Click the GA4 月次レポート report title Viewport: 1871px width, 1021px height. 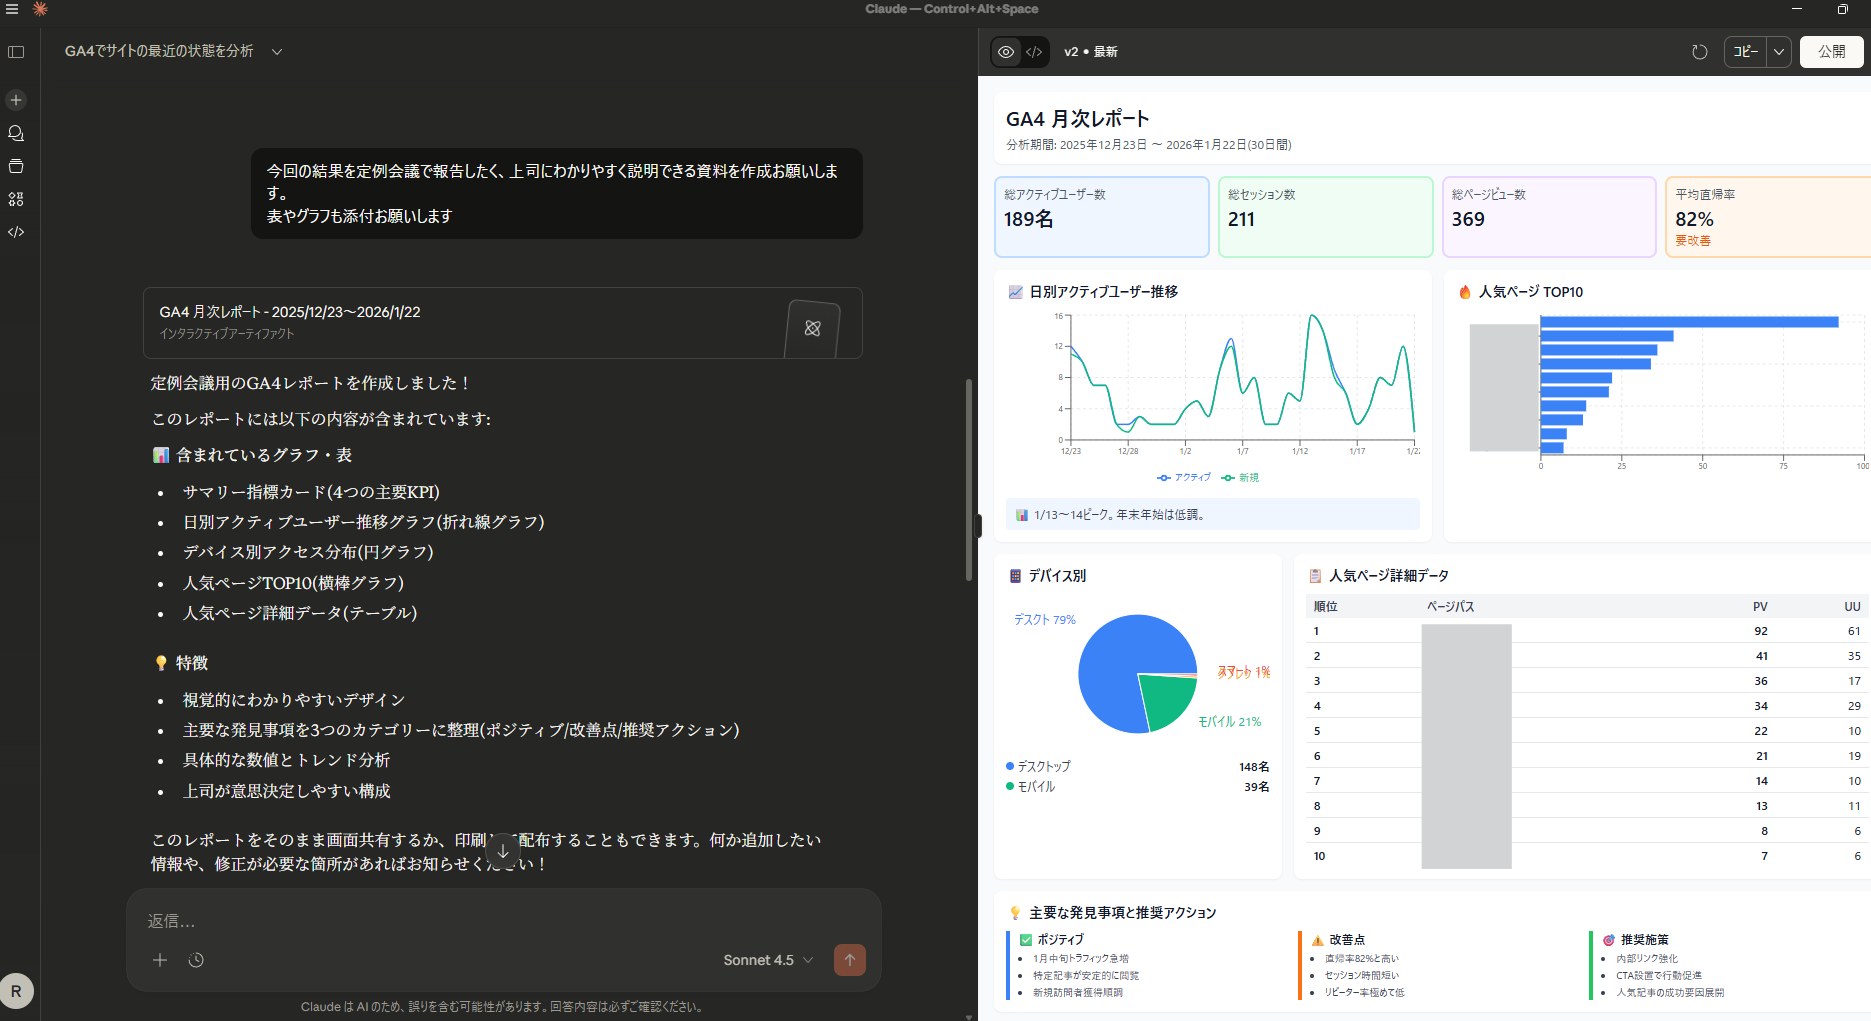tap(1077, 119)
